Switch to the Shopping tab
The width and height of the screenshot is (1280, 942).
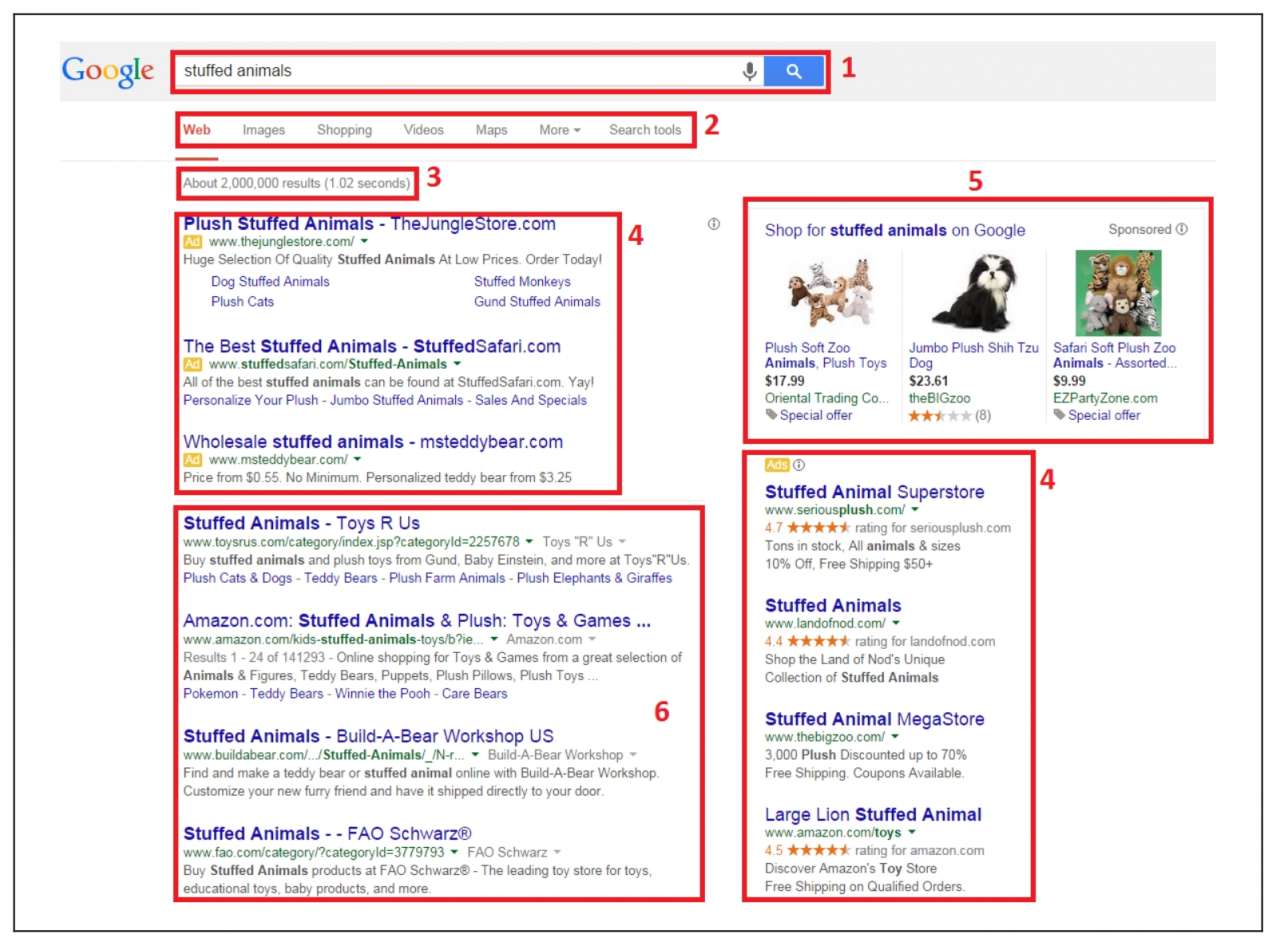344,130
